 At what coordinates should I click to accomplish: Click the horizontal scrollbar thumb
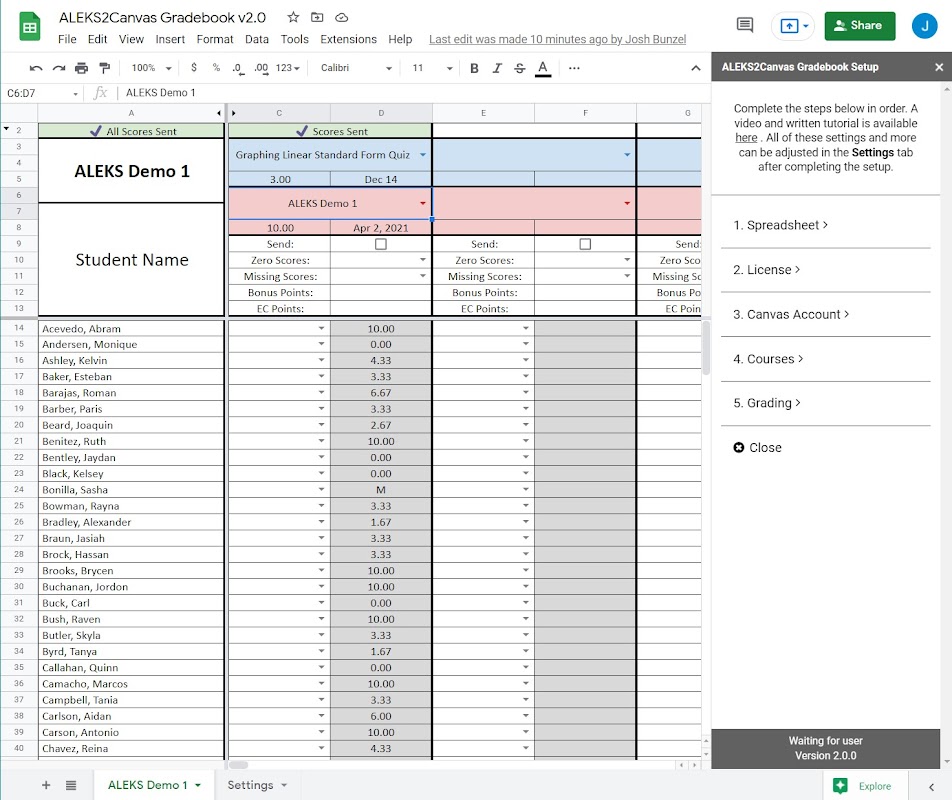[238, 765]
